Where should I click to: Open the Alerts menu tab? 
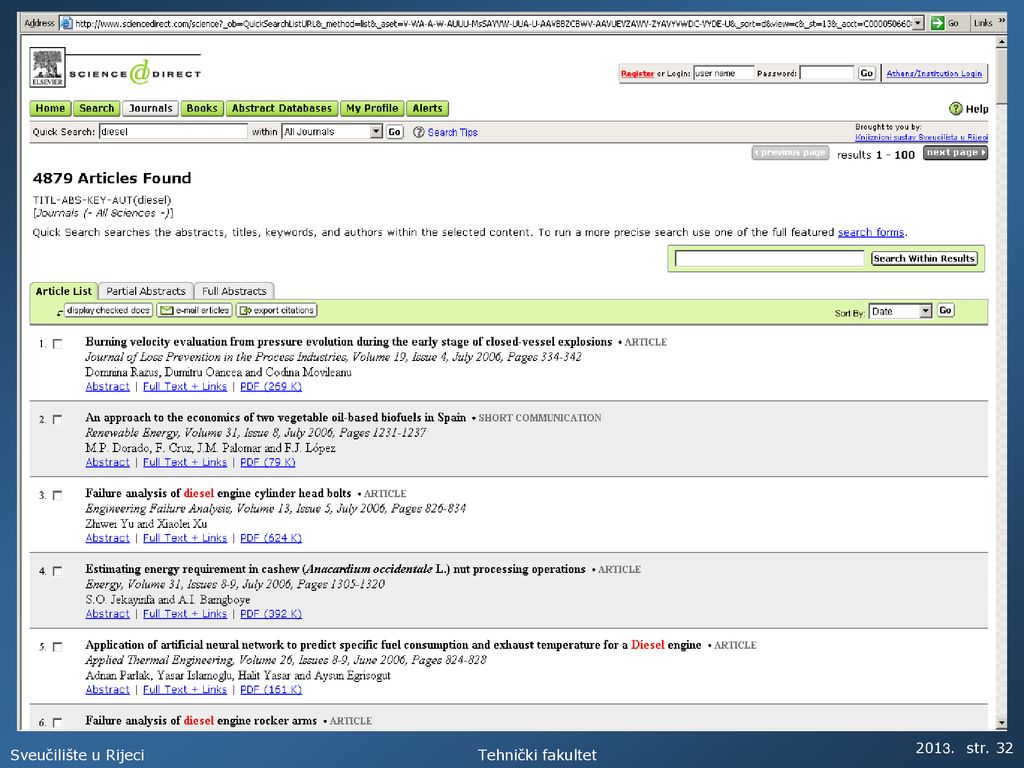[x=427, y=108]
